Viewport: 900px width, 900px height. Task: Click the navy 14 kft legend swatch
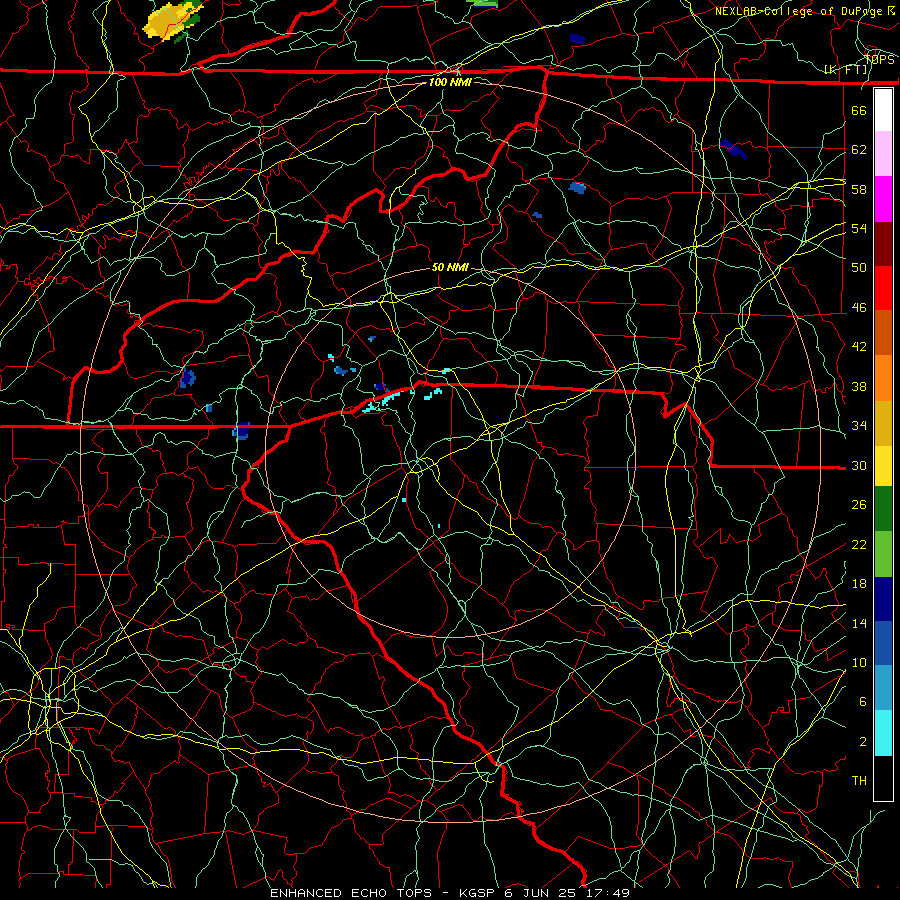click(x=883, y=599)
